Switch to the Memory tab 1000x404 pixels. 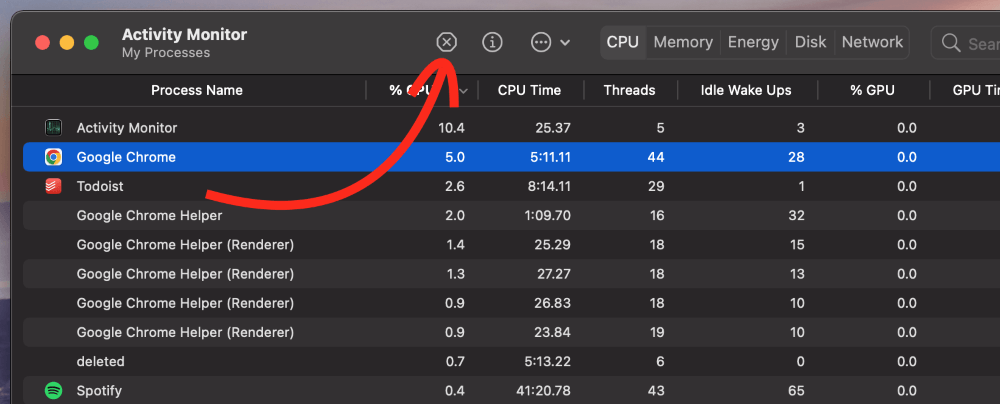[x=683, y=42]
